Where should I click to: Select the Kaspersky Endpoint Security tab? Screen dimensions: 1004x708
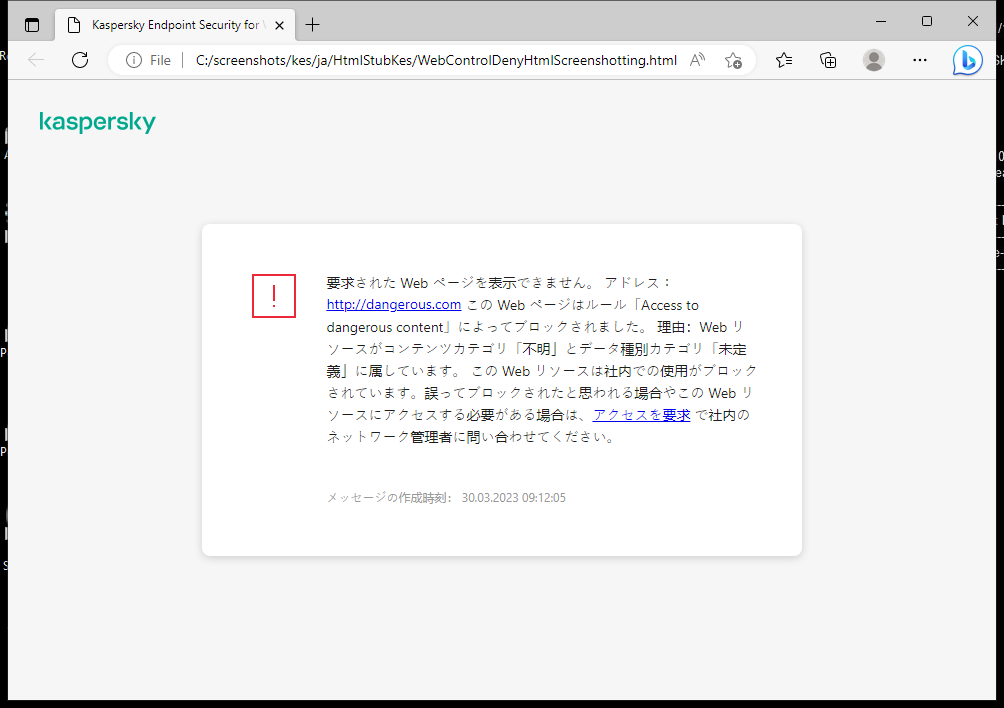[165, 24]
